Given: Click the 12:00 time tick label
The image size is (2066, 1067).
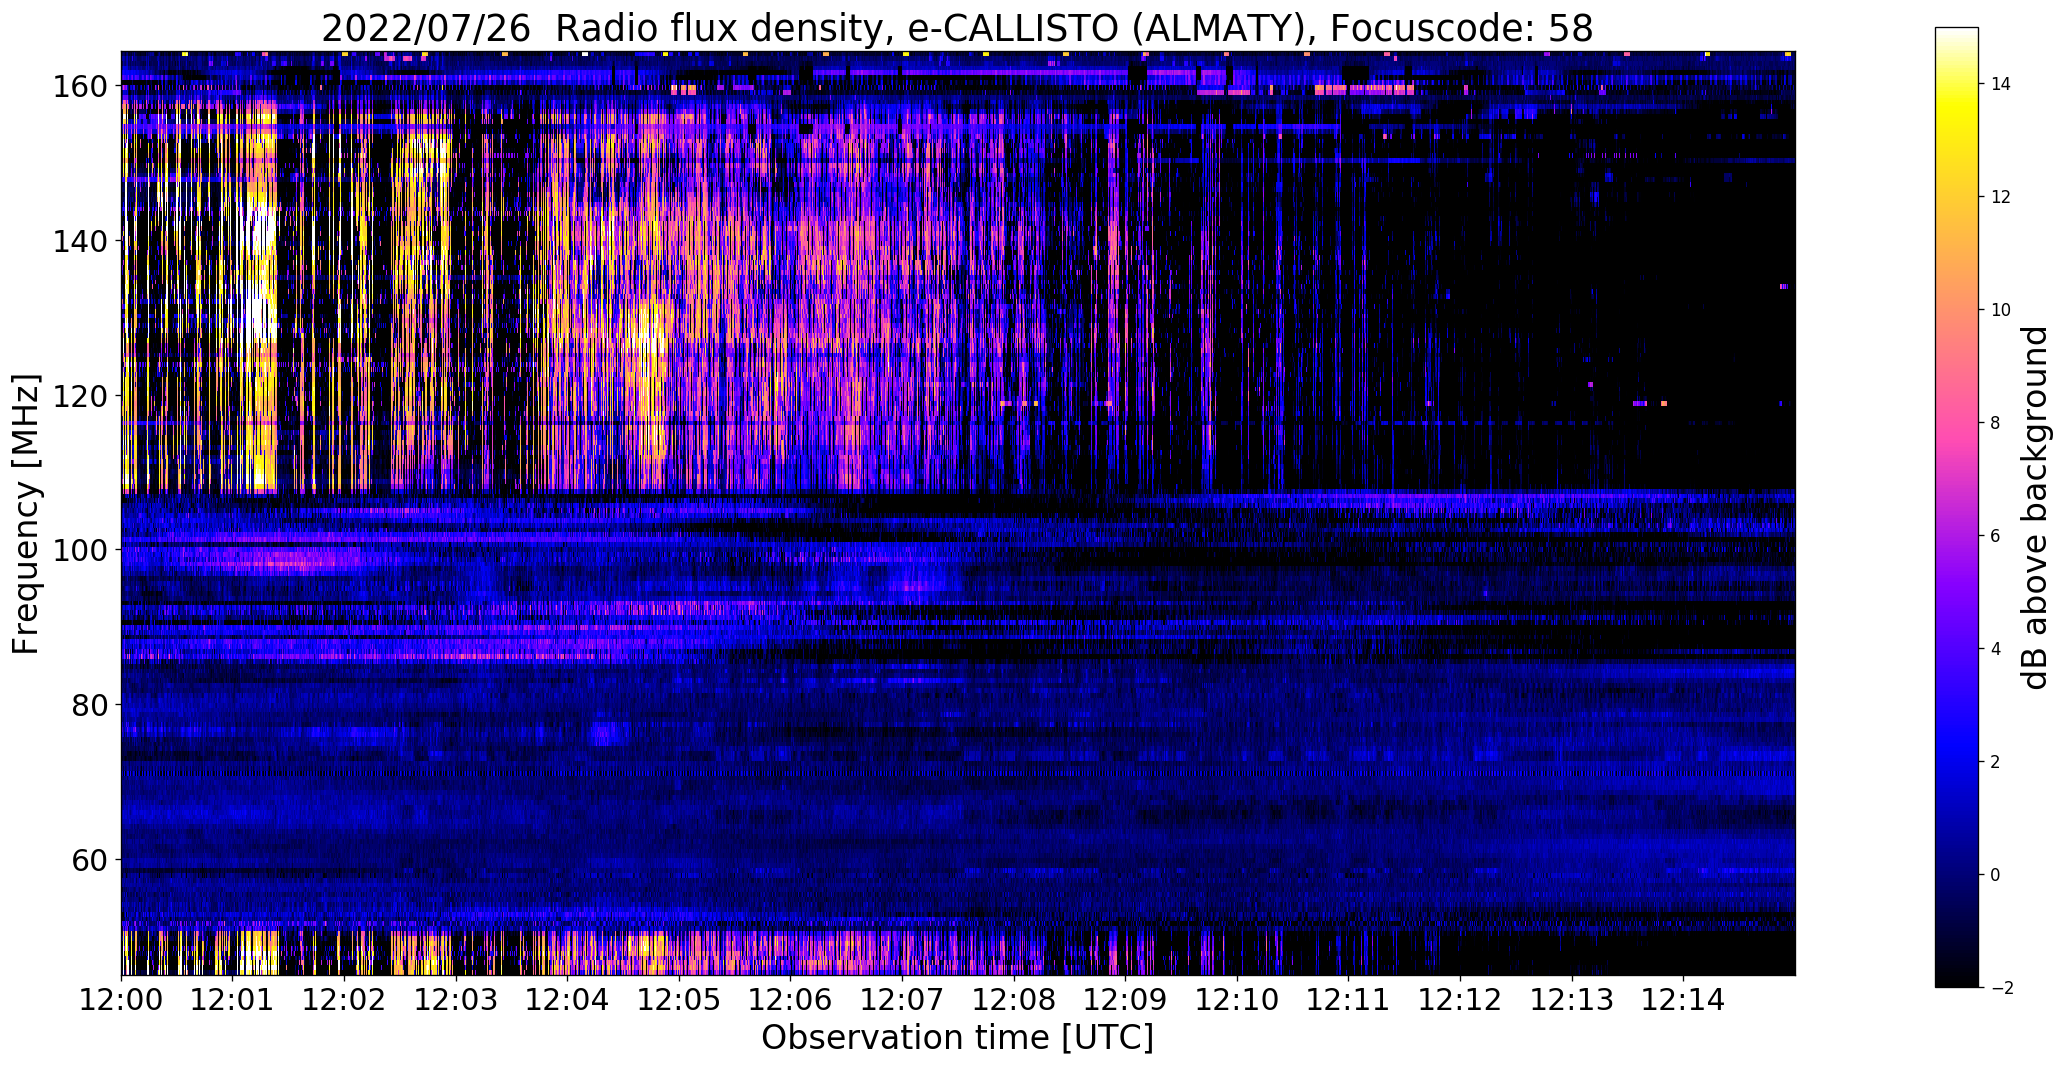Looking at the screenshot, I should click(122, 999).
